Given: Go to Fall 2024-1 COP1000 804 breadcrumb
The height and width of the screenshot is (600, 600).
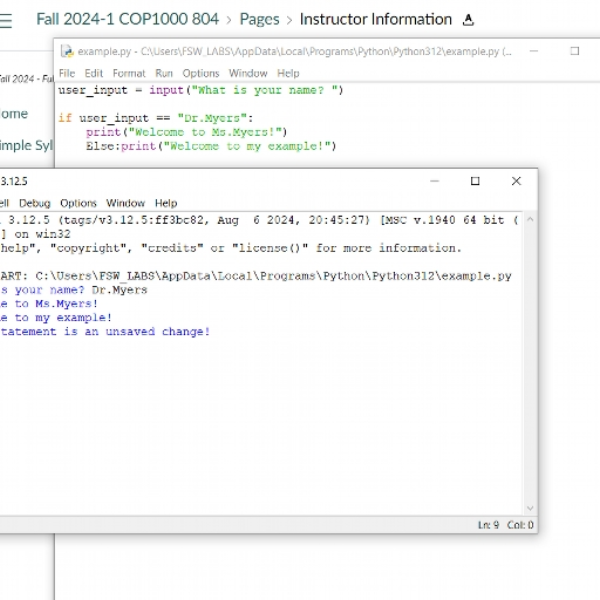Looking at the screenshot, I should (x=127, y=19).
